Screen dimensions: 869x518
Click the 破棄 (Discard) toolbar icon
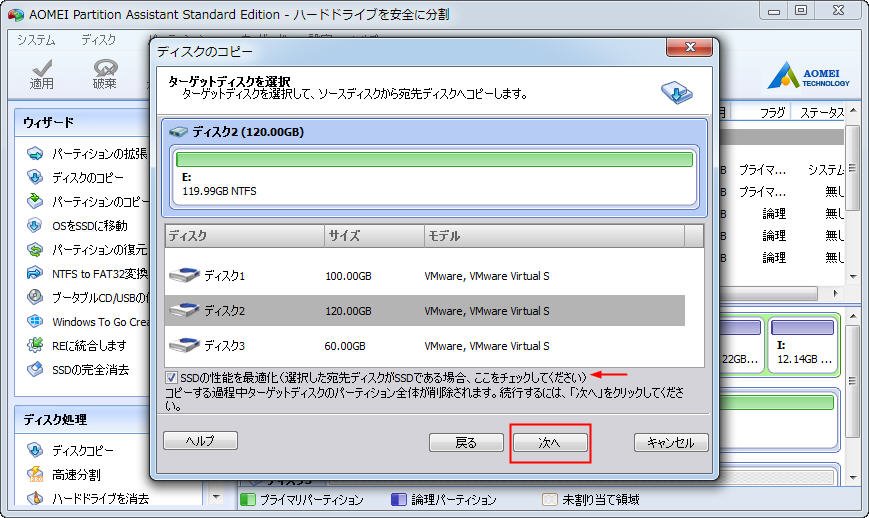[x=105, y=75]
